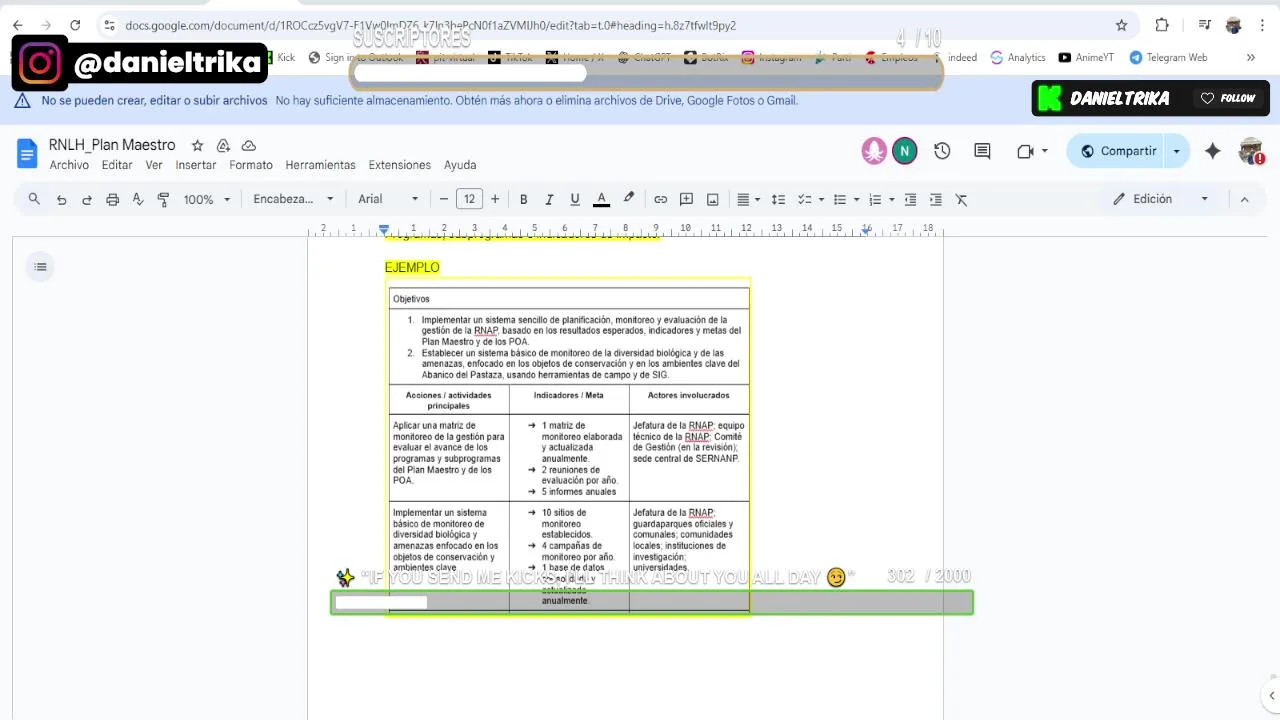Open the share options arrow beside Compartir
This screenshot has width=1280, height=720.
coord(1177,151)
